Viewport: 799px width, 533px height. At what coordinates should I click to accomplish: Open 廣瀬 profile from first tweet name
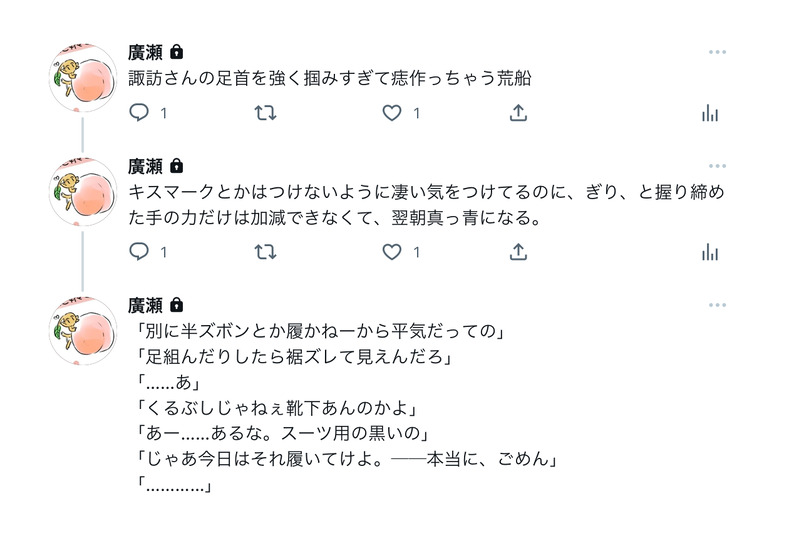click(x=146, y=52)
